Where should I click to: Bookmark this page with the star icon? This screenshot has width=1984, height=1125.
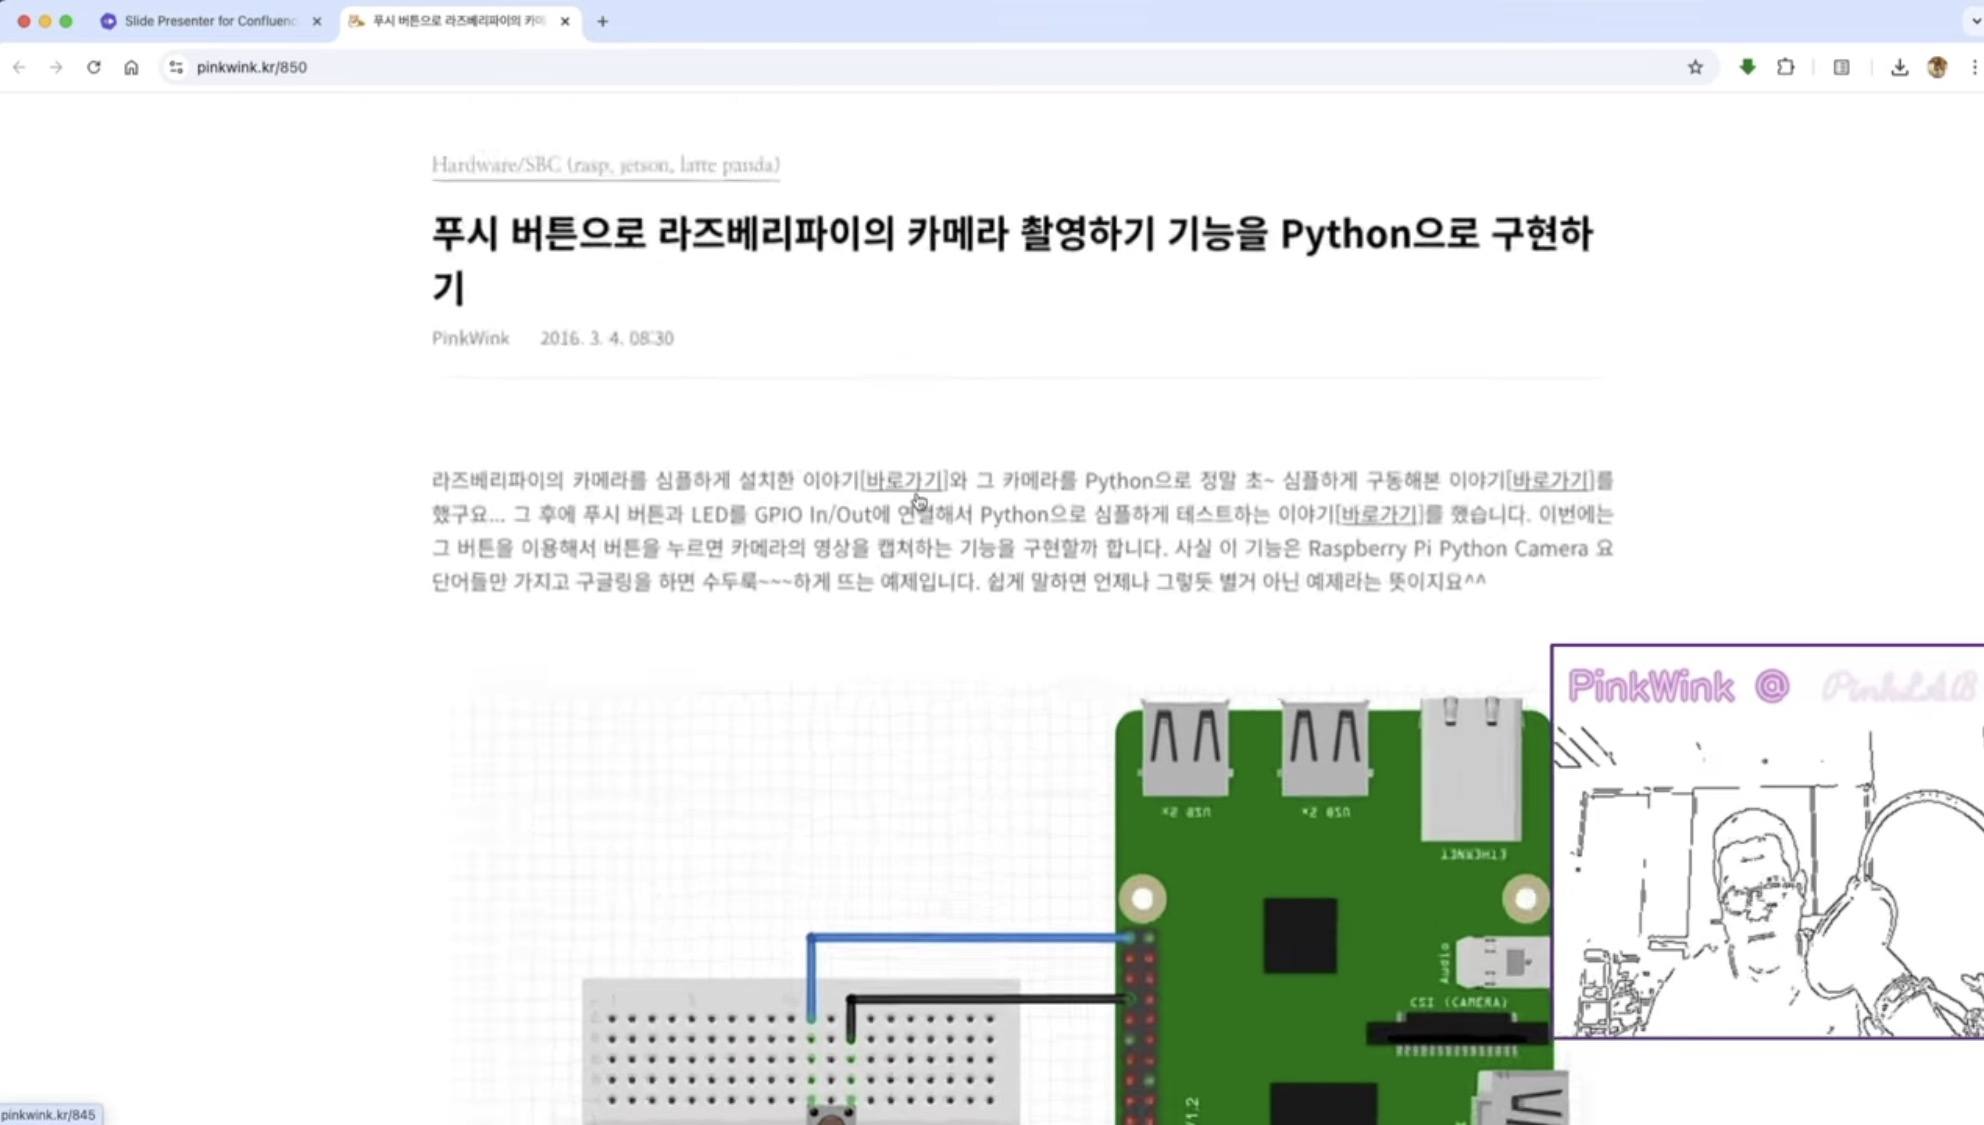pos(1695,67)
